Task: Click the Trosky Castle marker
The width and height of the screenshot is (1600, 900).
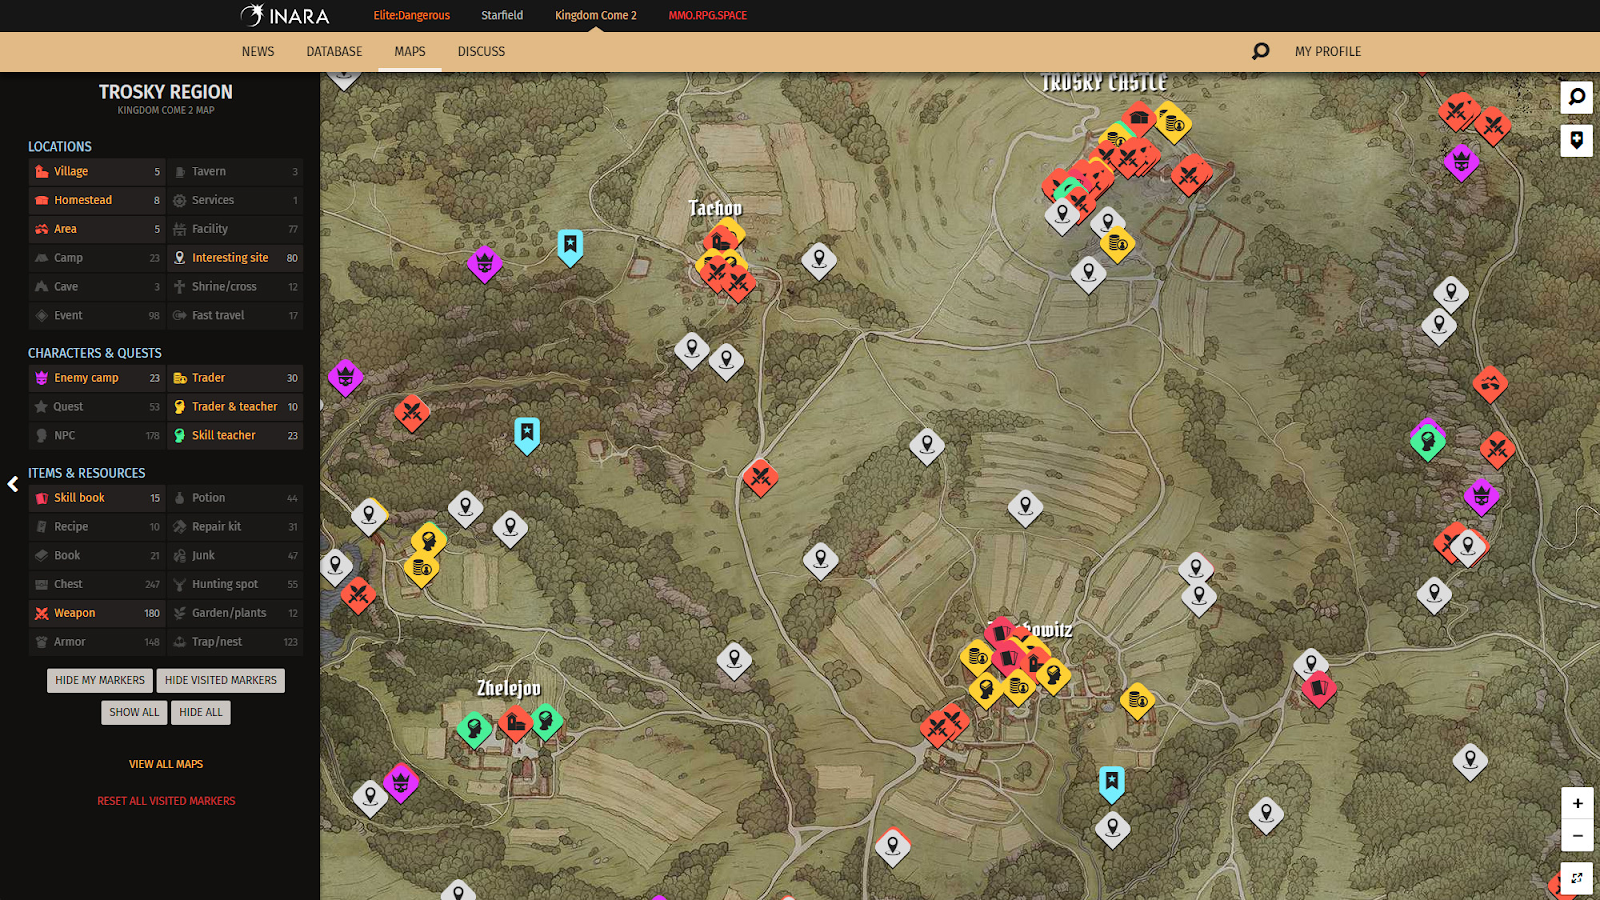Action: point(1140,119)
